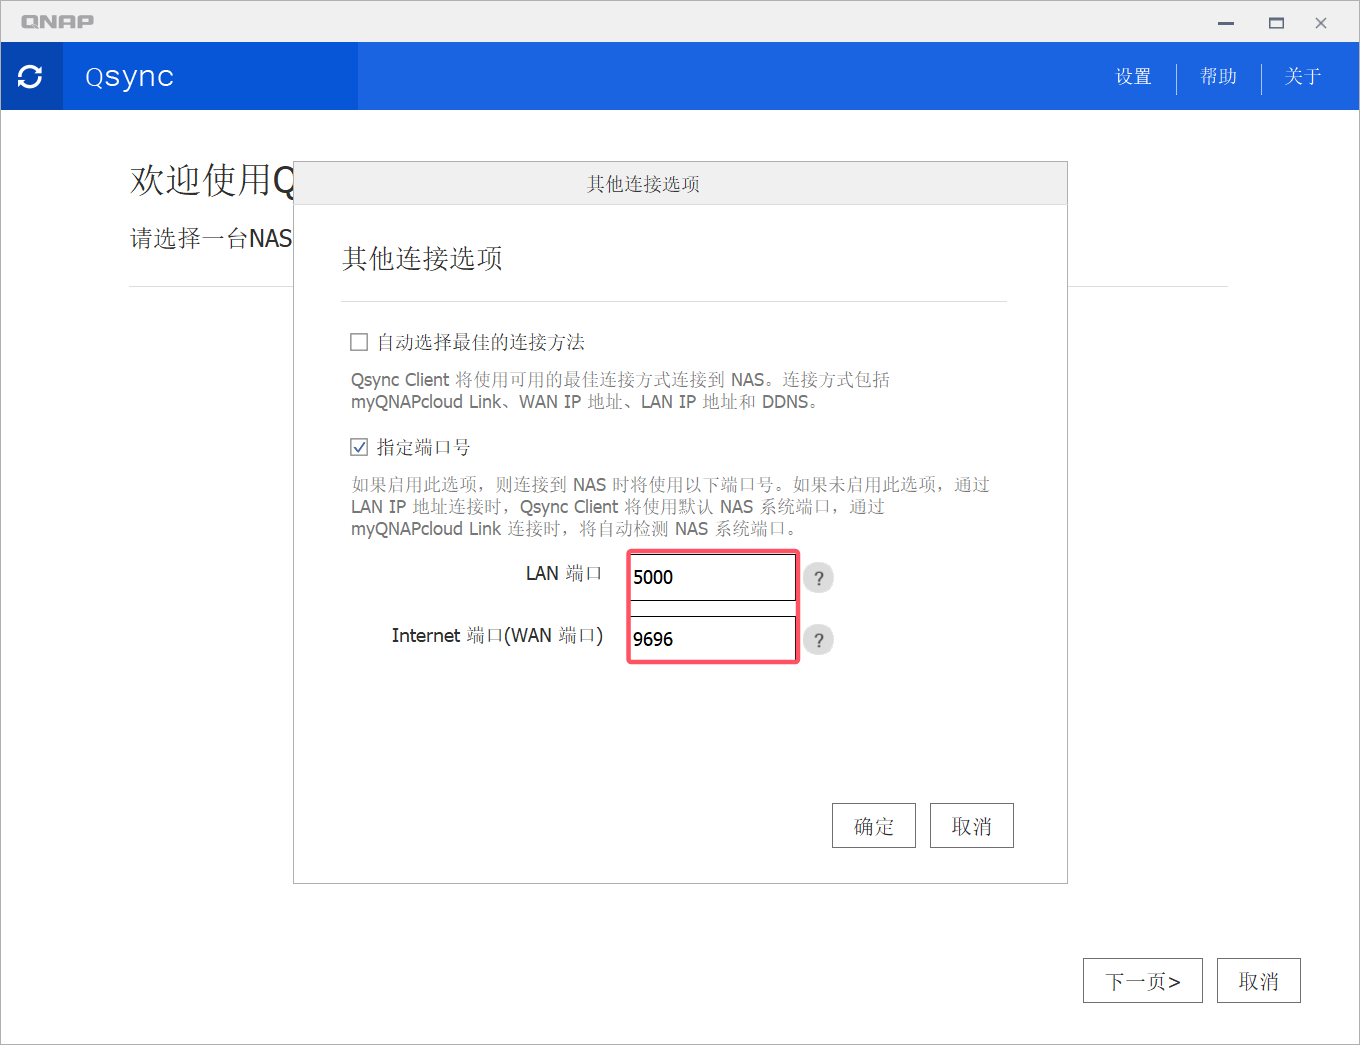The height and width of the screenshot is (1045, 1360).
Task: Click the LAN 端口 label
Action: coord(564,573)
